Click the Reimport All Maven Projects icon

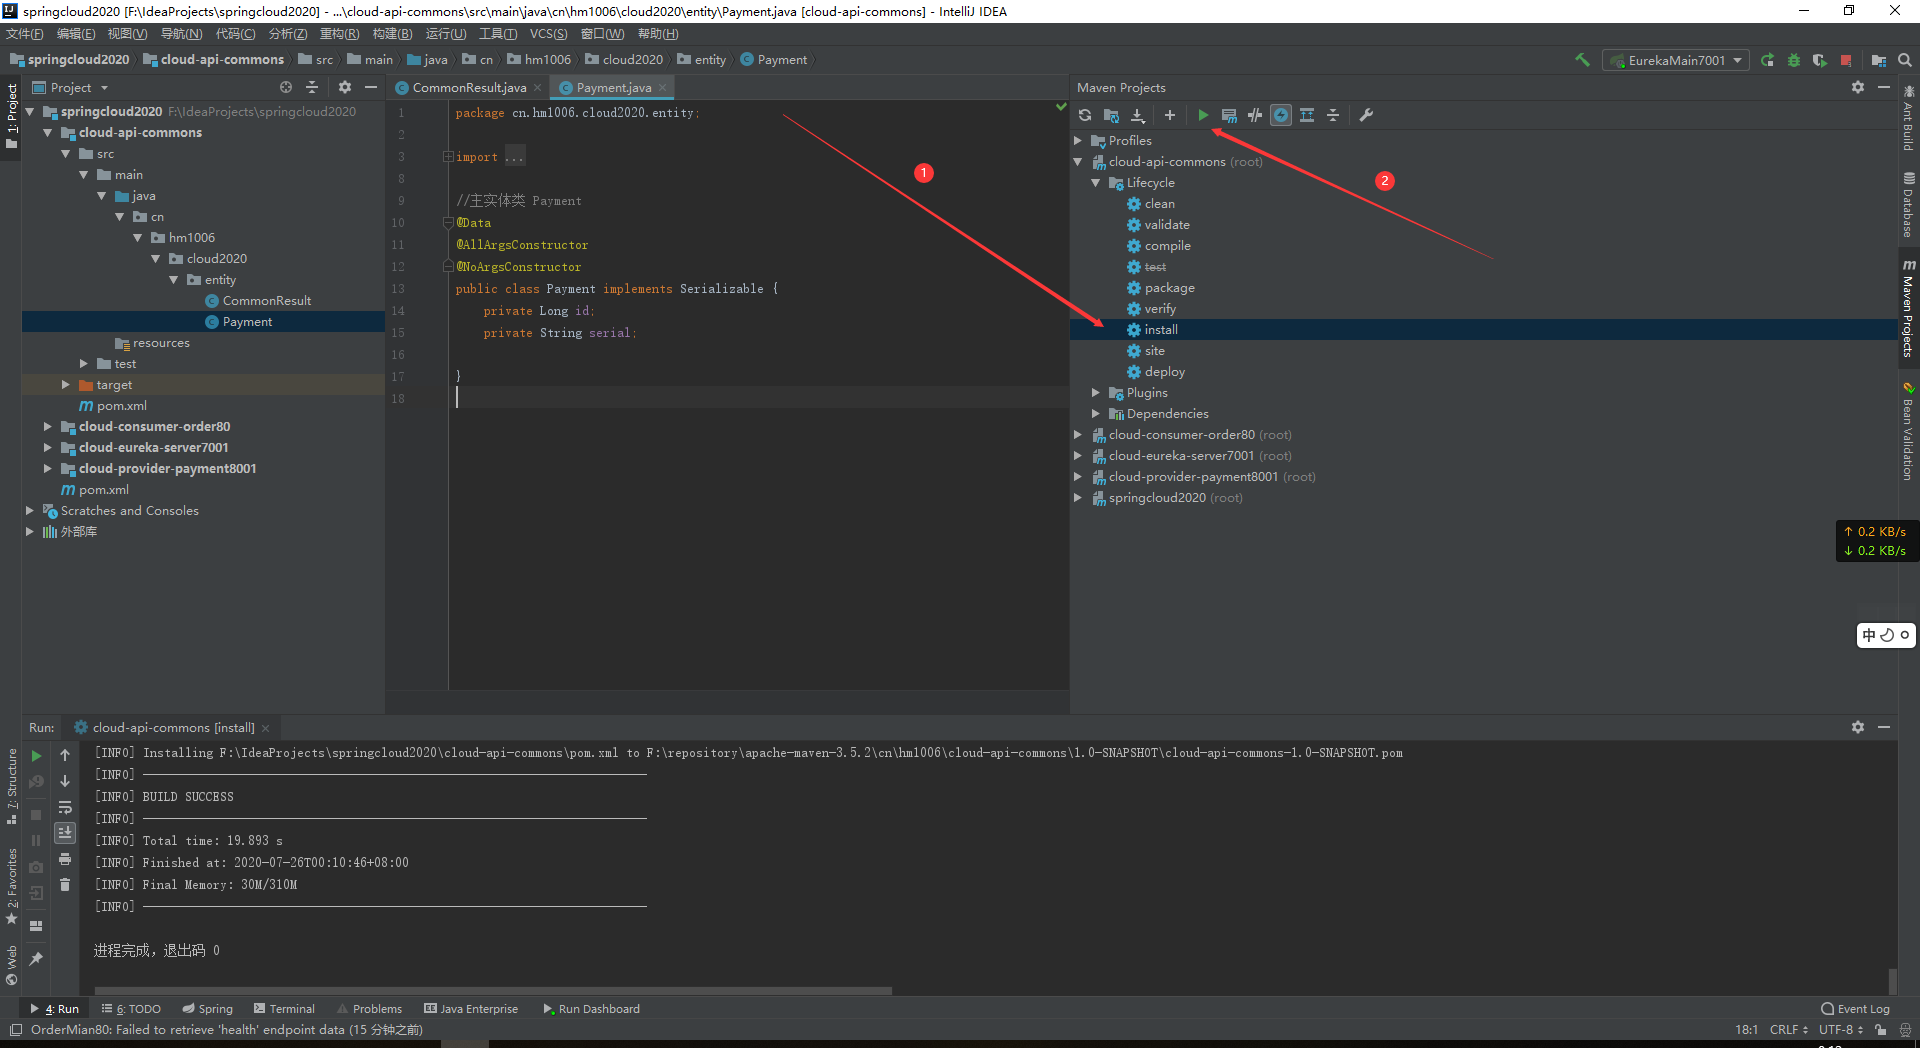[x=1085, y=115]
